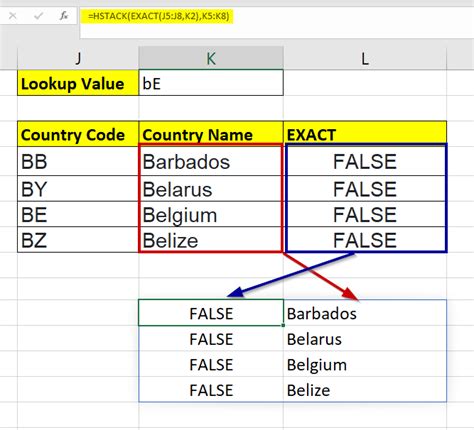This screenshot has height=430, width=474.
Task: Select column J header
Action: pos(78,59)
